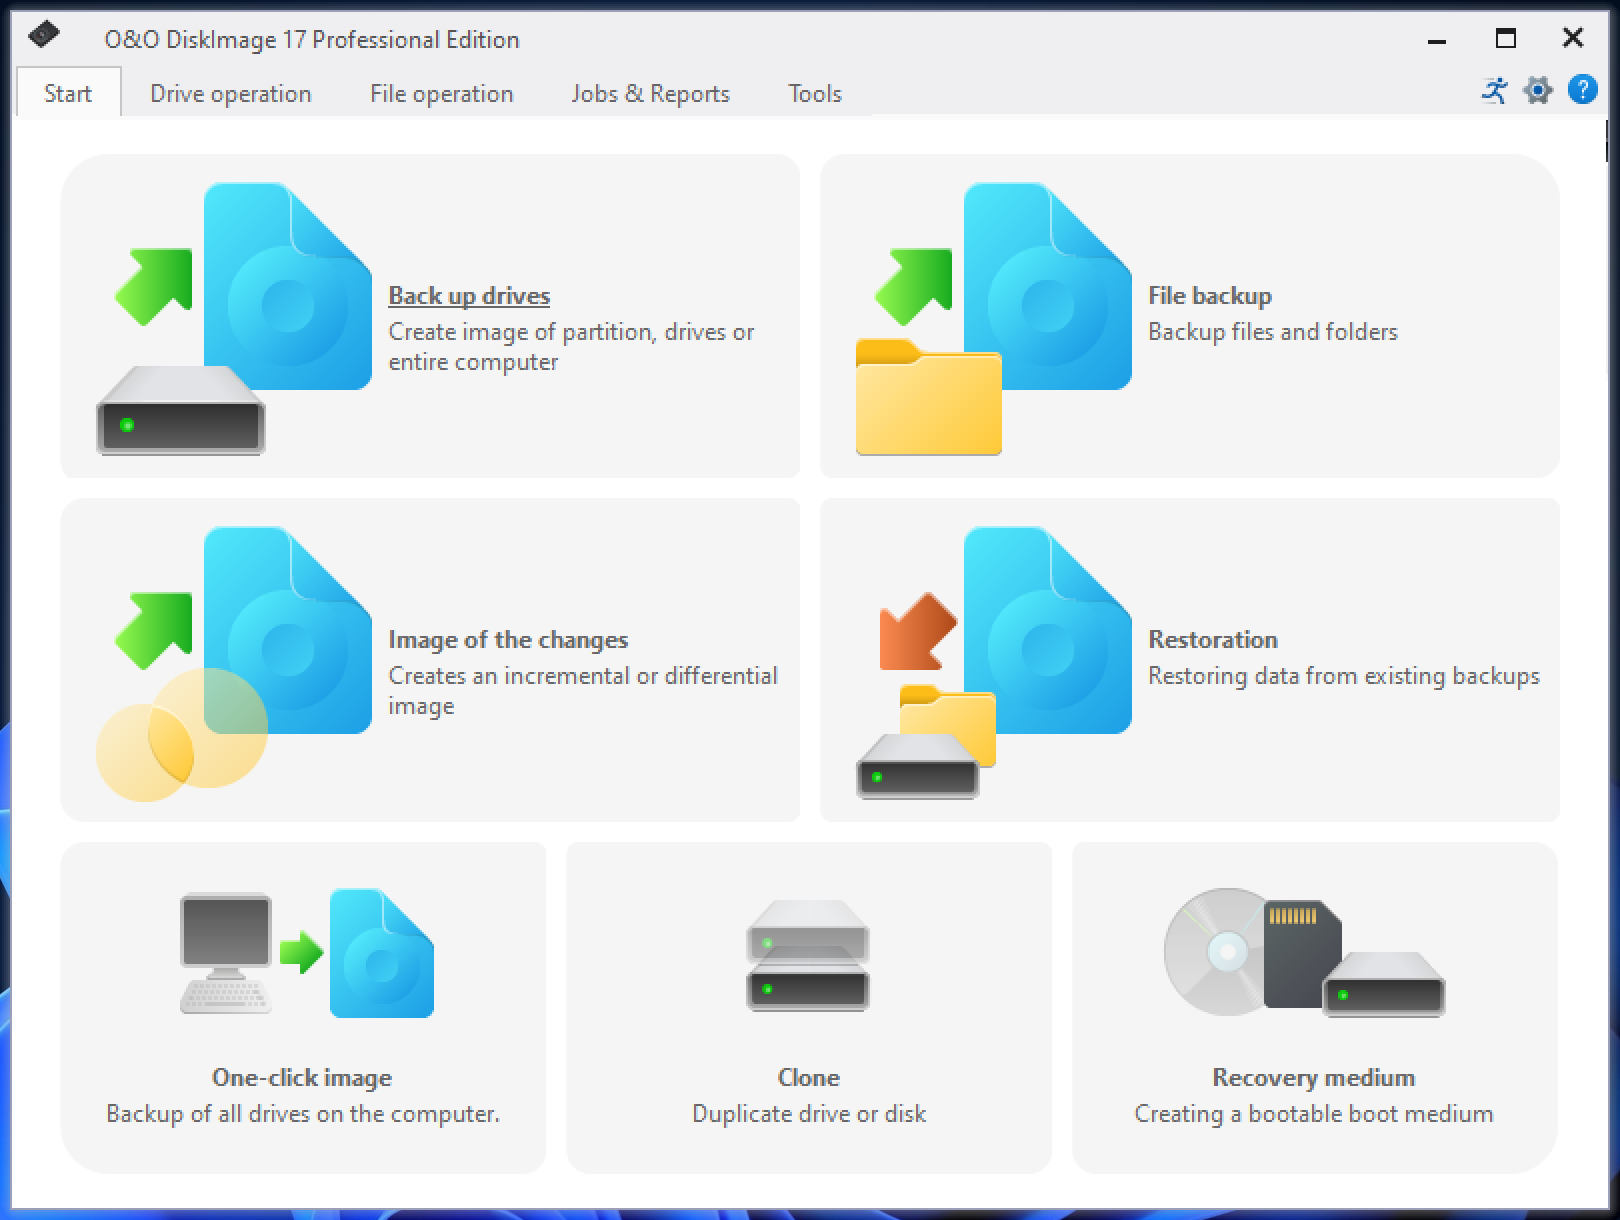Click 'Backup files and folders' description
The image size is (1620, 1220).
tap(1273, 332)
